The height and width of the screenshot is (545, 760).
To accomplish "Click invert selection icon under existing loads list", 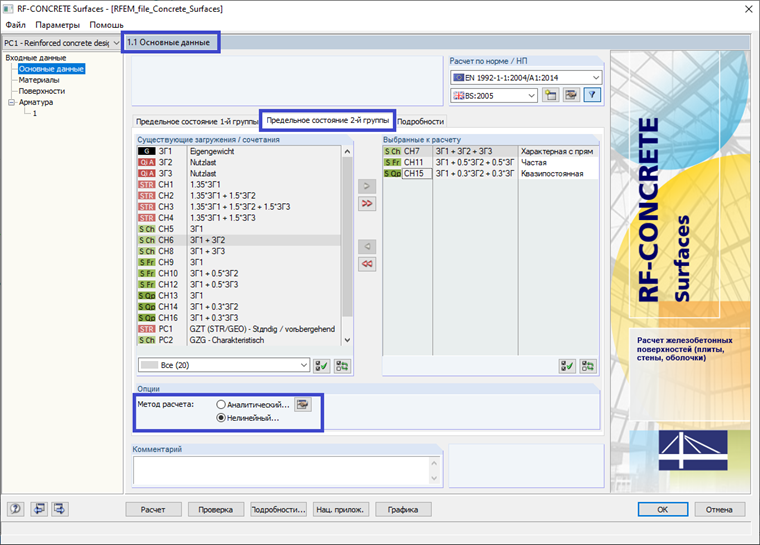I will pos(342,366).
